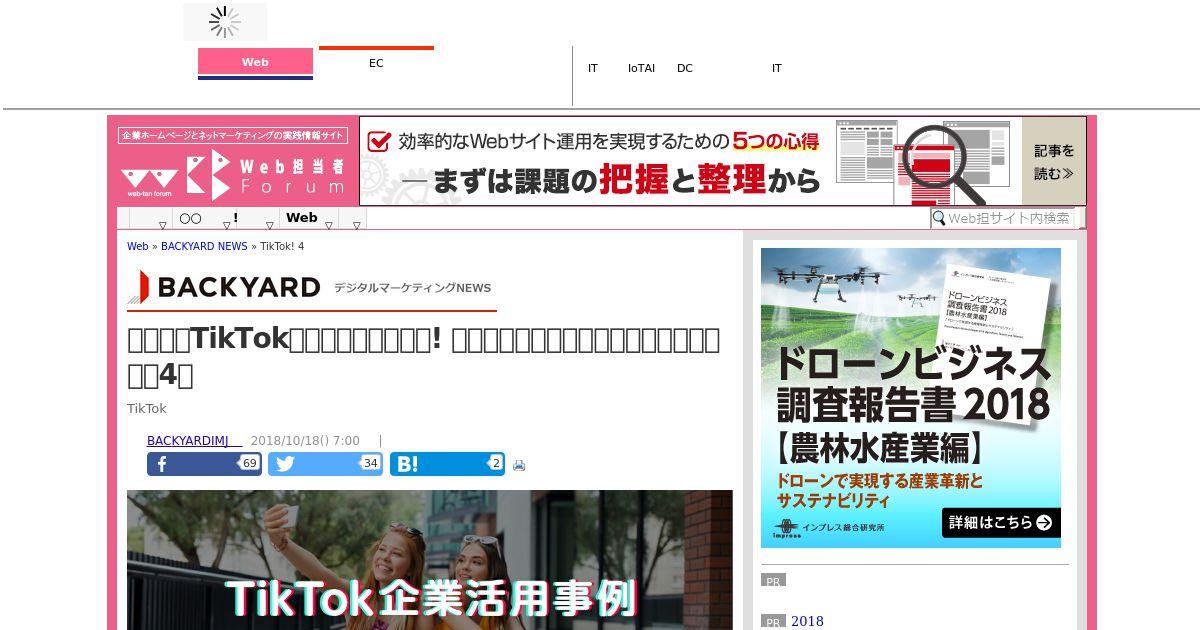
Task: Follow the BACKYARD NEWS breadcrumb link
Action: click(204, 246)
